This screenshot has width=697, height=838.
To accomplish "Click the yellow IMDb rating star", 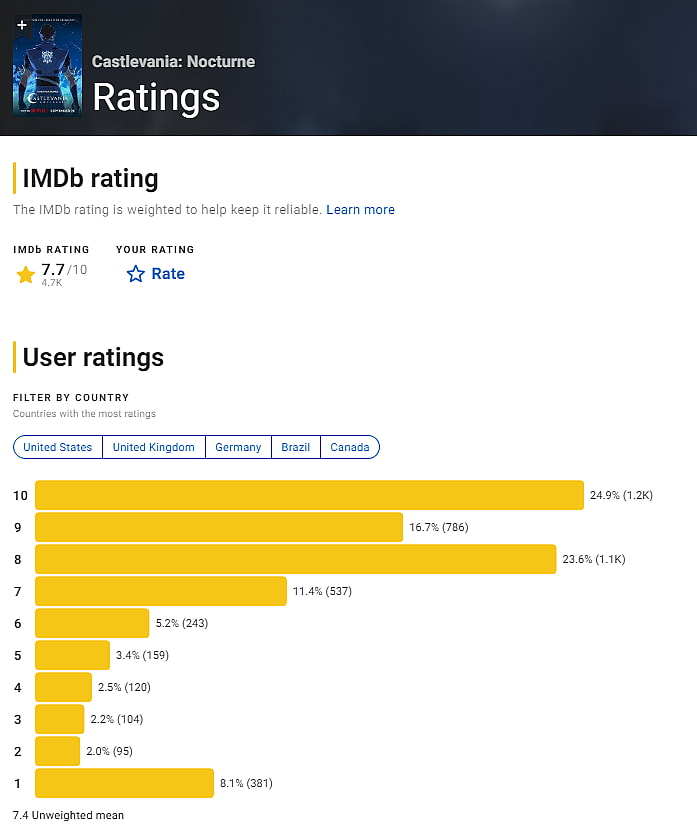I will pos(26,274).
